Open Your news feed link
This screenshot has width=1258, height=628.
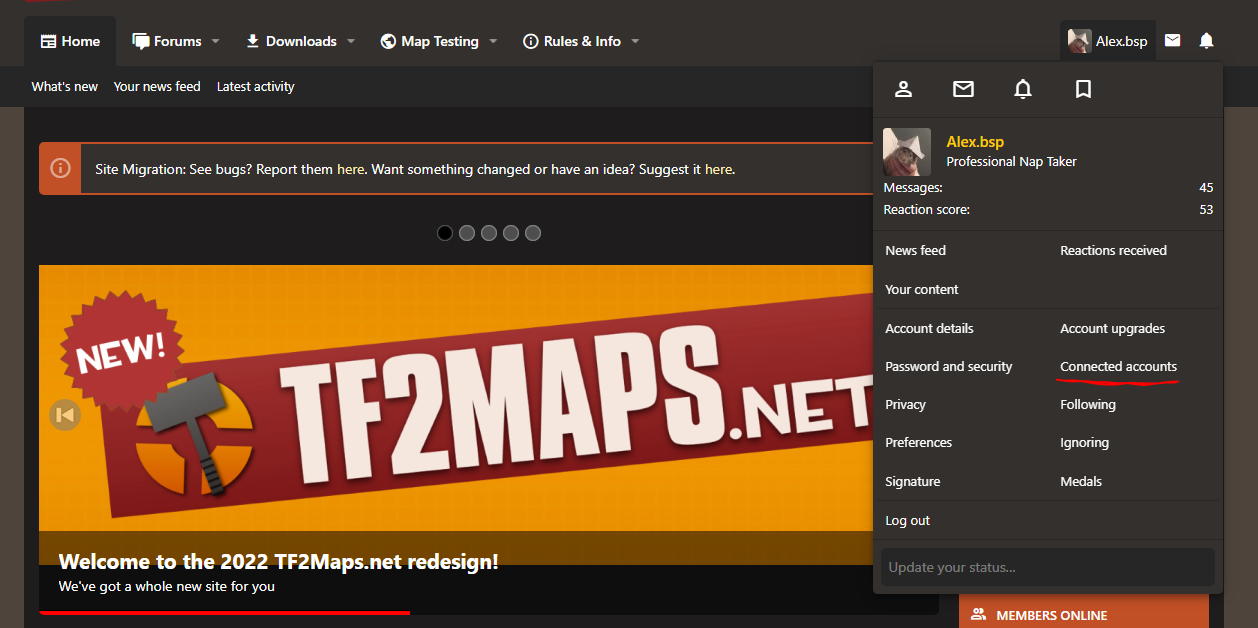157,87
